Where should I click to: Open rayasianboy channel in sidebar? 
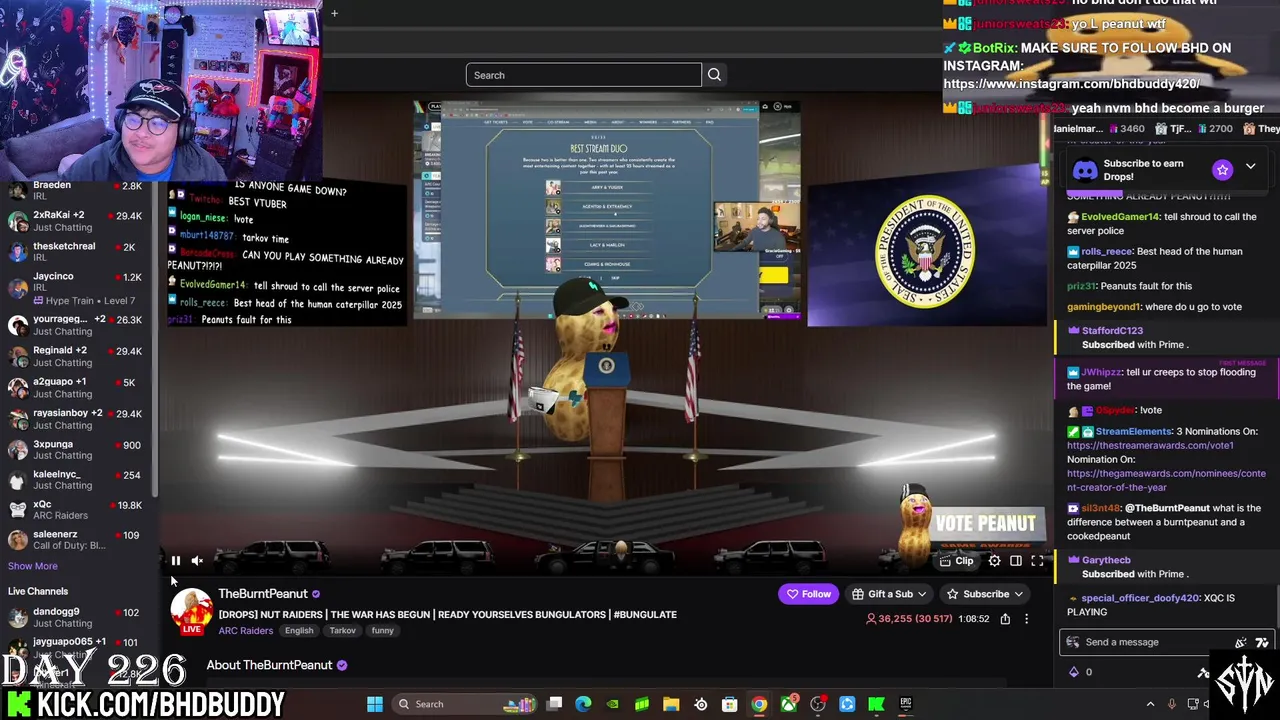click(x=75, y=419)
